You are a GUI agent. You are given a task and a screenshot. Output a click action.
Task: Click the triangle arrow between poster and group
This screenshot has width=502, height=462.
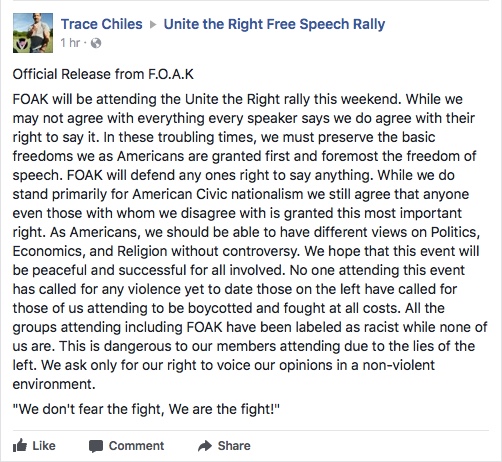pyautogui.click(x=153, y=24)
